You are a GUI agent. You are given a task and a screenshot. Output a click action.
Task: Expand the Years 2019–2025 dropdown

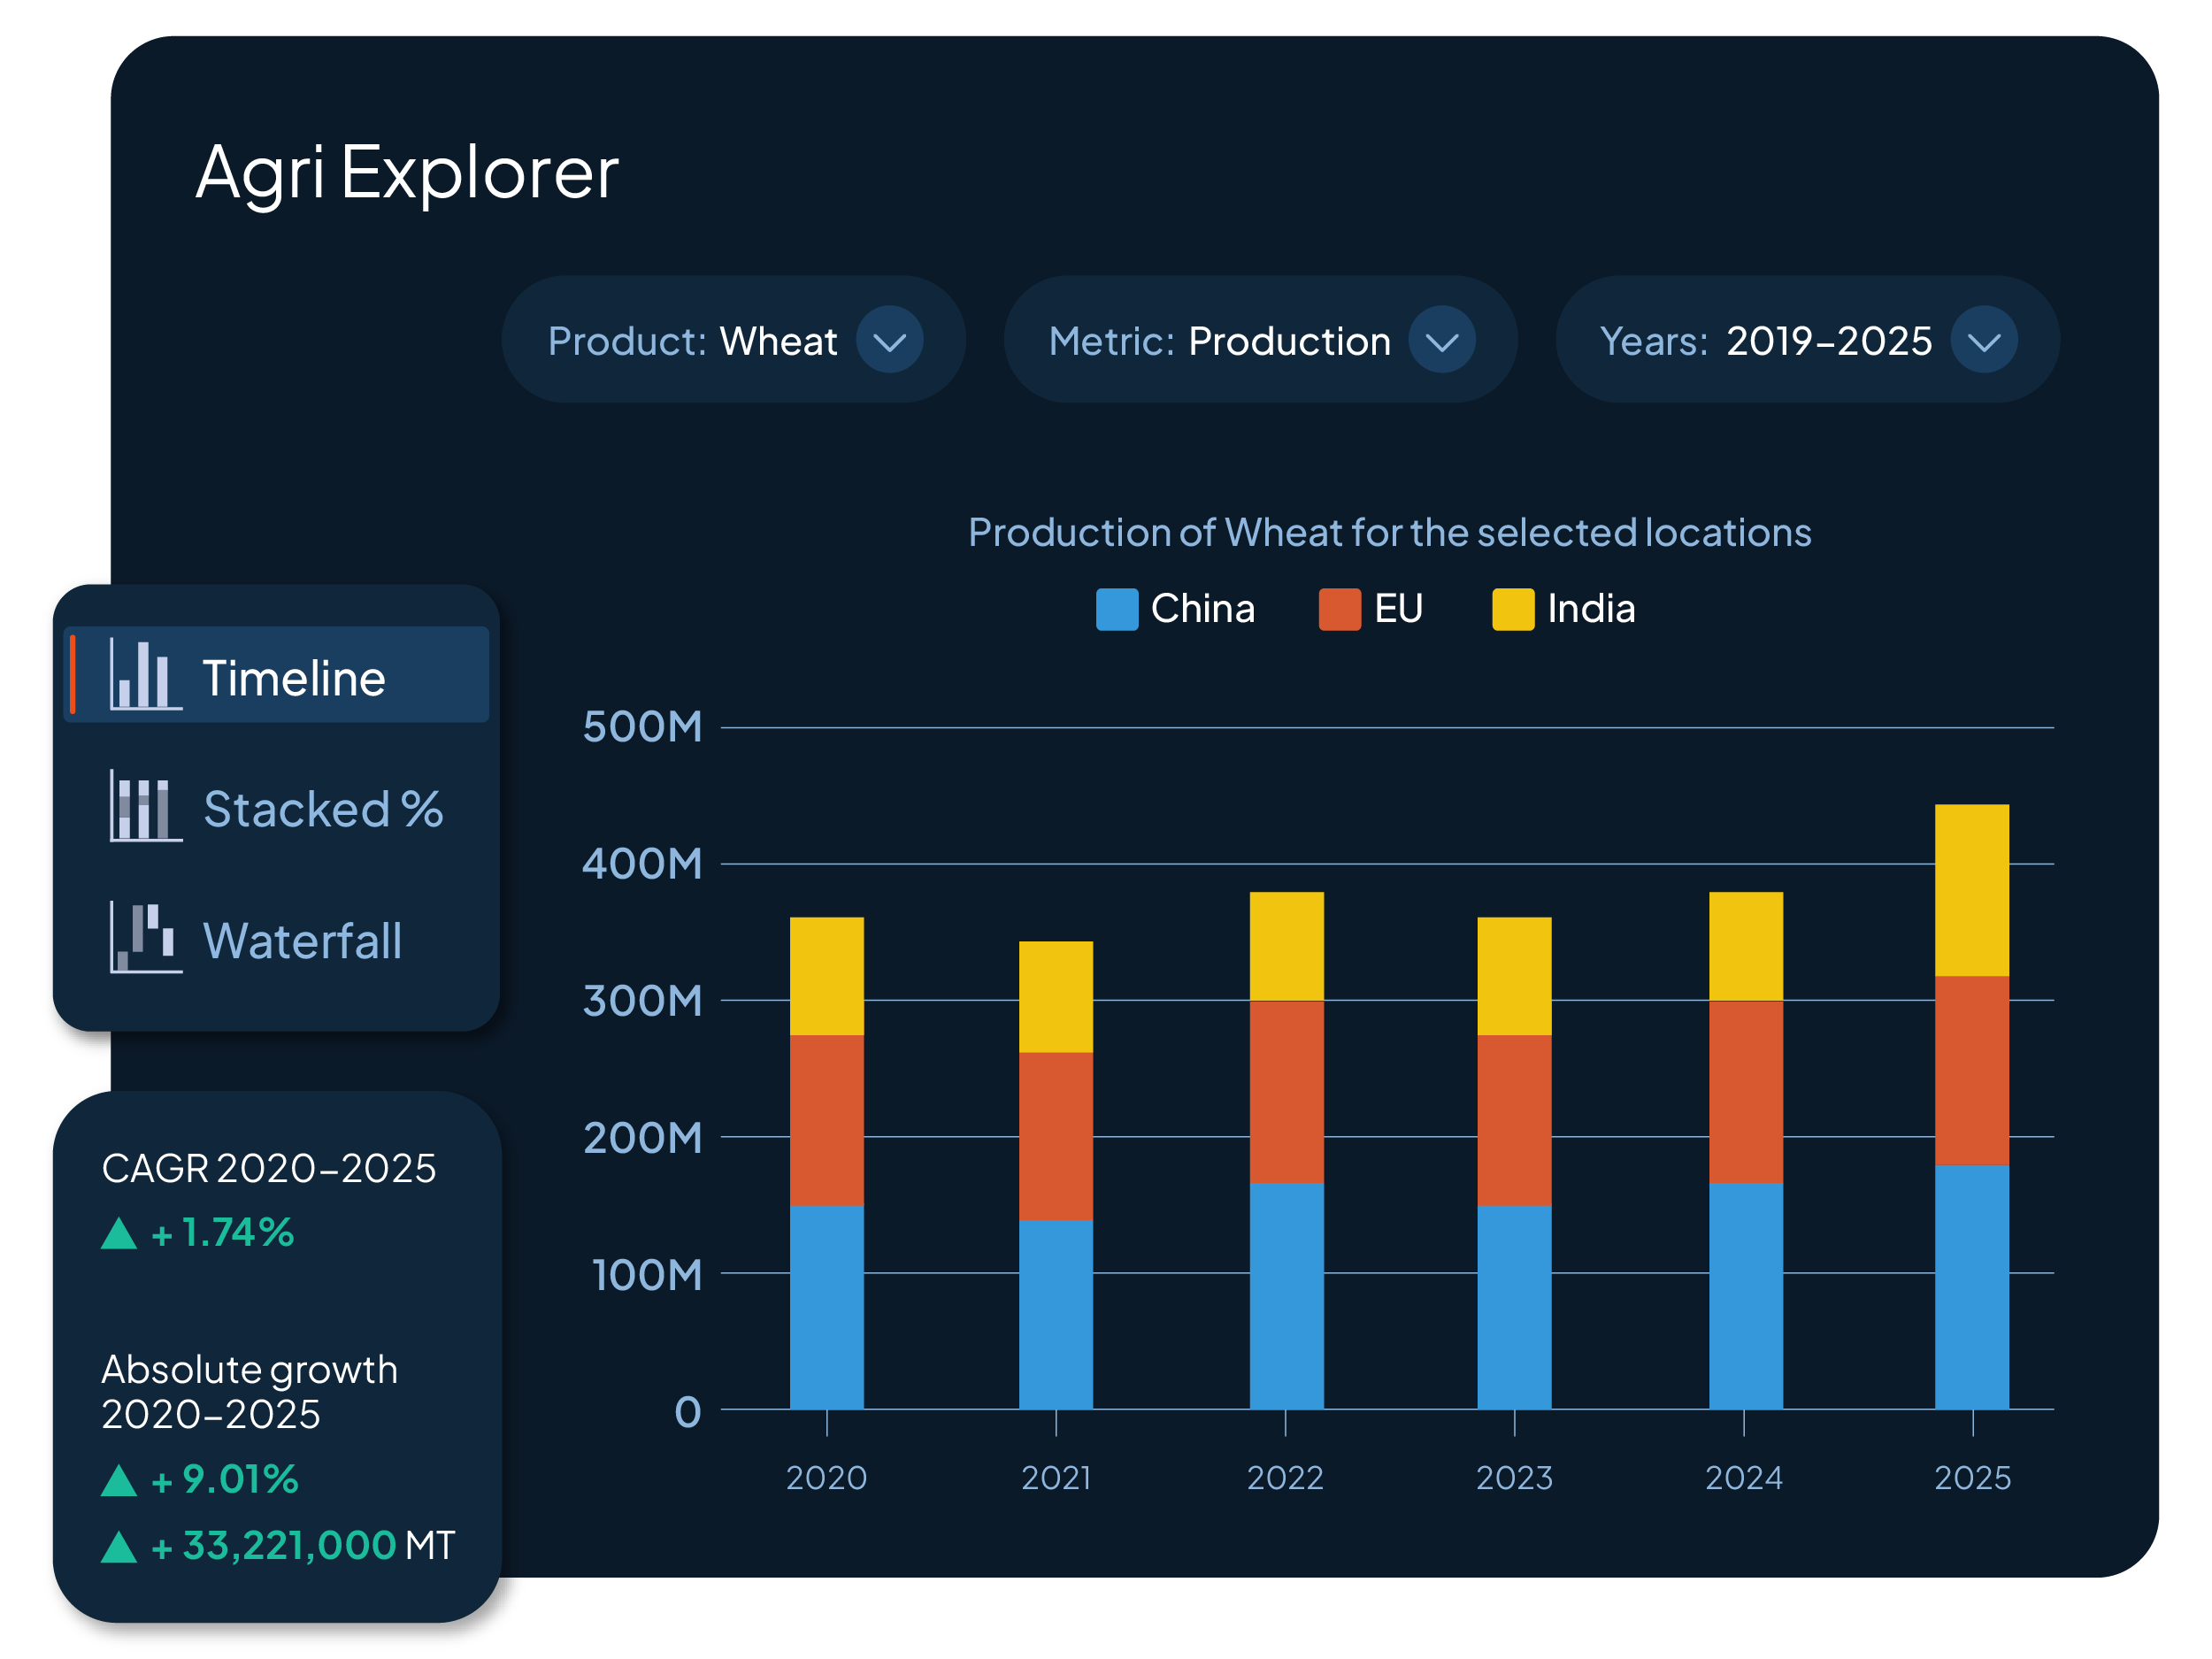1983,340
